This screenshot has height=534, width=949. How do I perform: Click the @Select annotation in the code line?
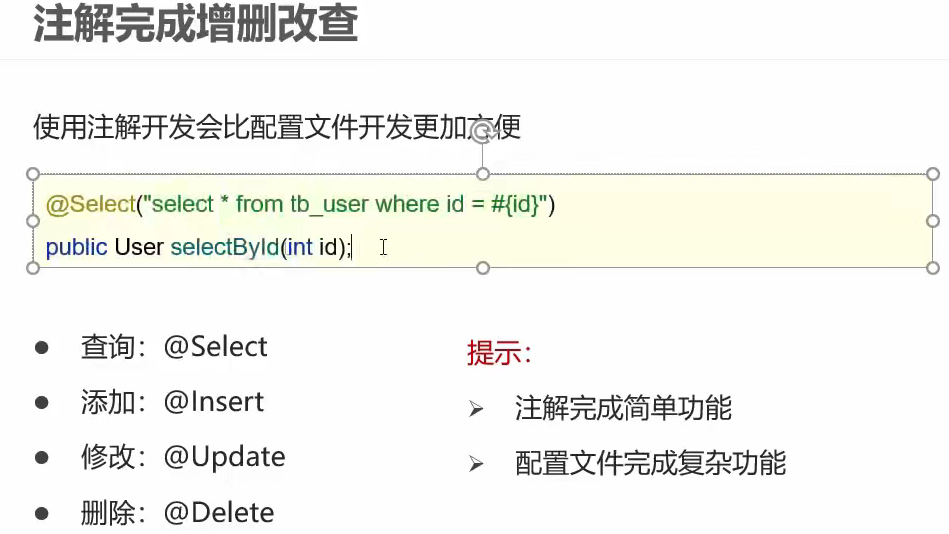coord(91,204)
